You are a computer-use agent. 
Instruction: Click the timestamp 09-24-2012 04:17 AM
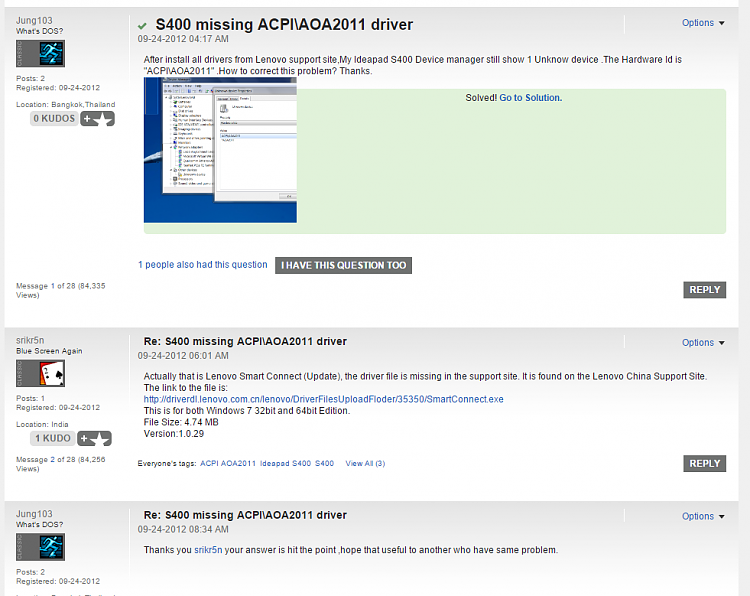tap(183, 39)
